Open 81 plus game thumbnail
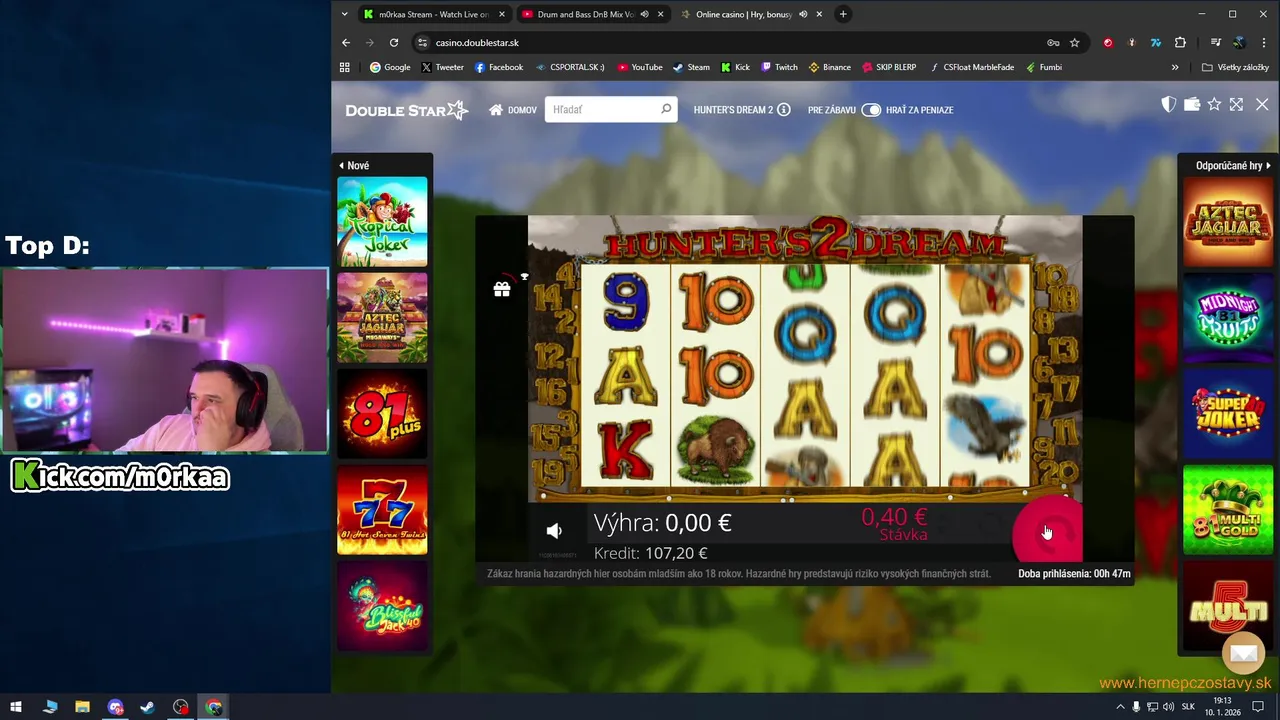Viewport: 1280px width, 720px height. (382, 414)
